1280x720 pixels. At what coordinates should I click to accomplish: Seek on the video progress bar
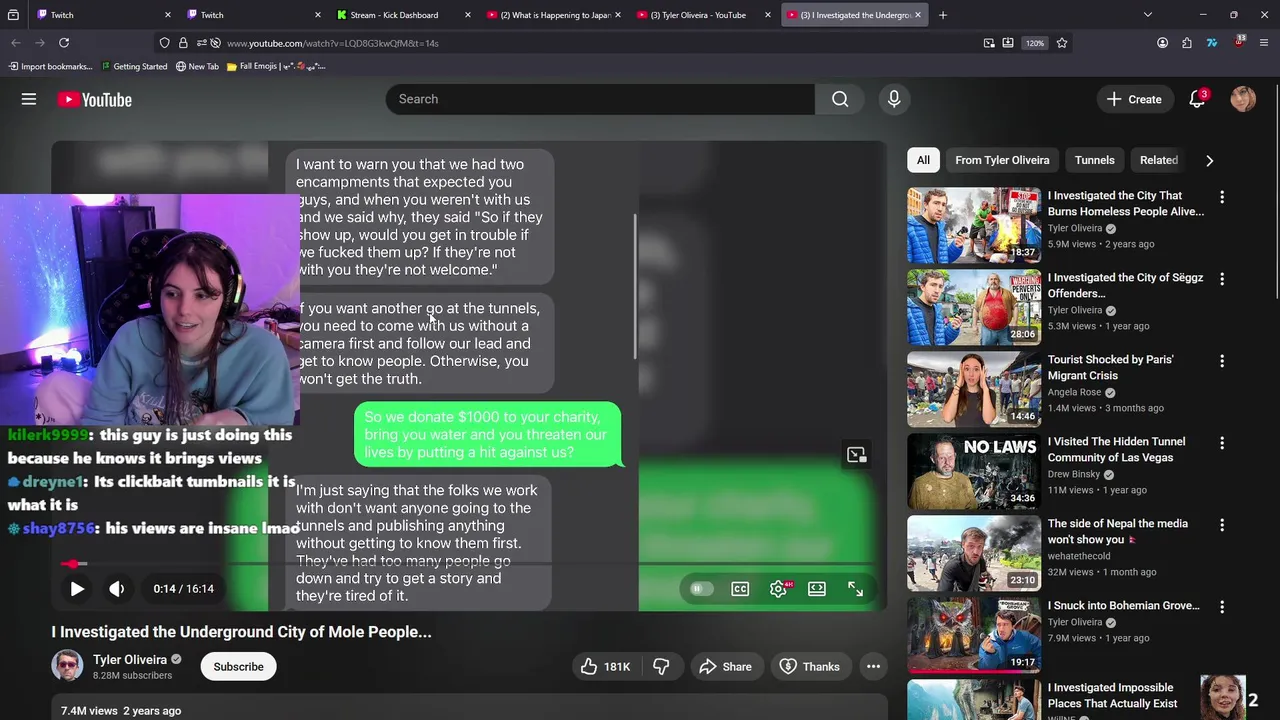pyautogui.click(x=469, y=564)
